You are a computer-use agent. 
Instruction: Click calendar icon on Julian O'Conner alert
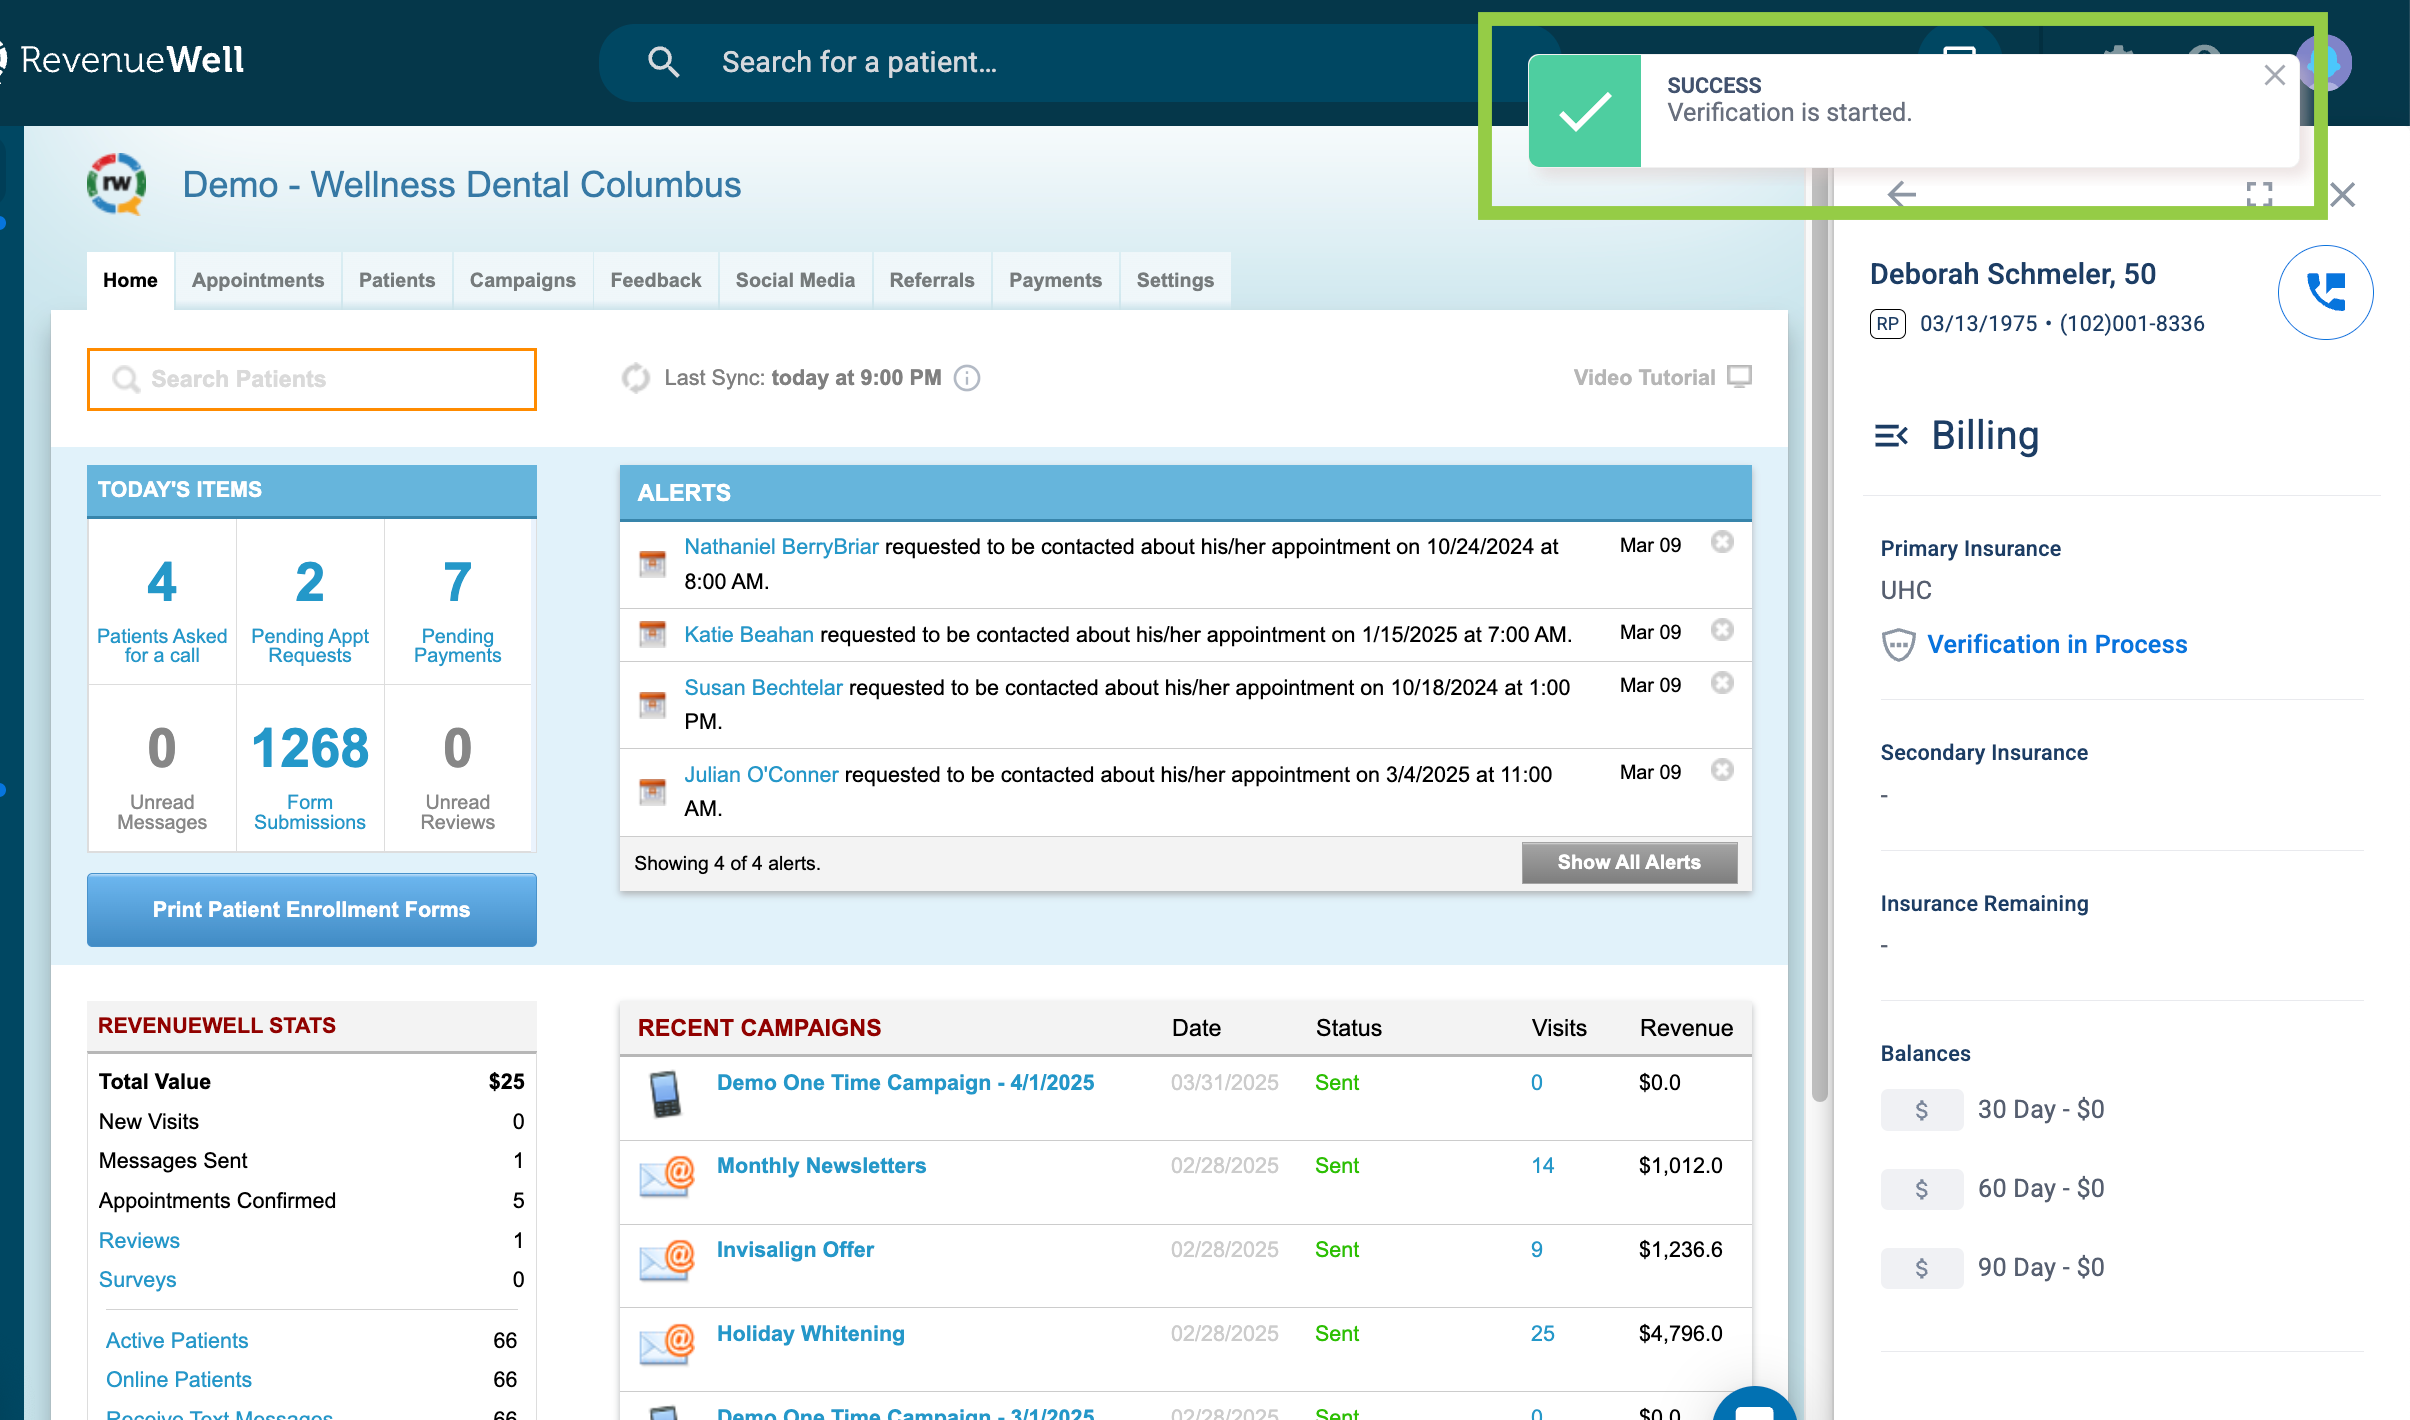click(652, 792)
